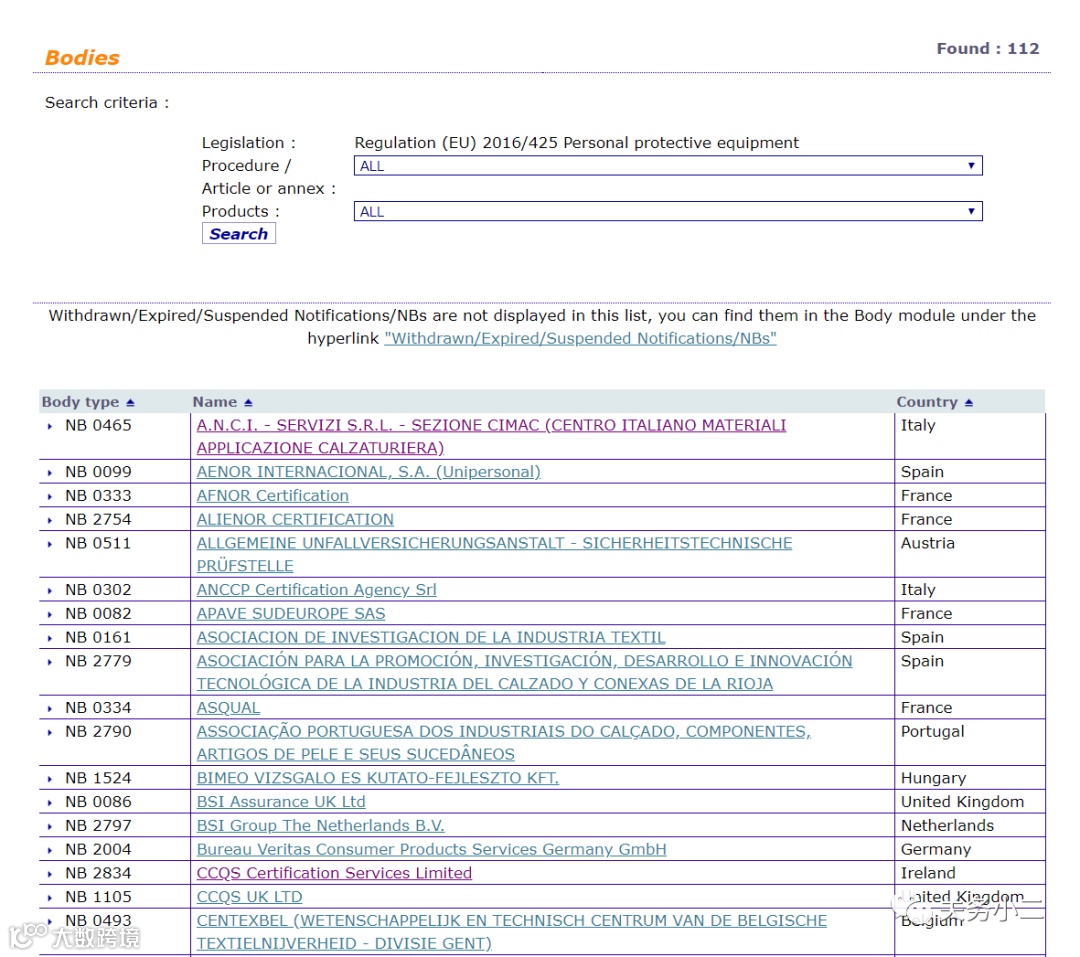1080x957 pixels.
Task: Click the Name column header
Action: point(214,402)
